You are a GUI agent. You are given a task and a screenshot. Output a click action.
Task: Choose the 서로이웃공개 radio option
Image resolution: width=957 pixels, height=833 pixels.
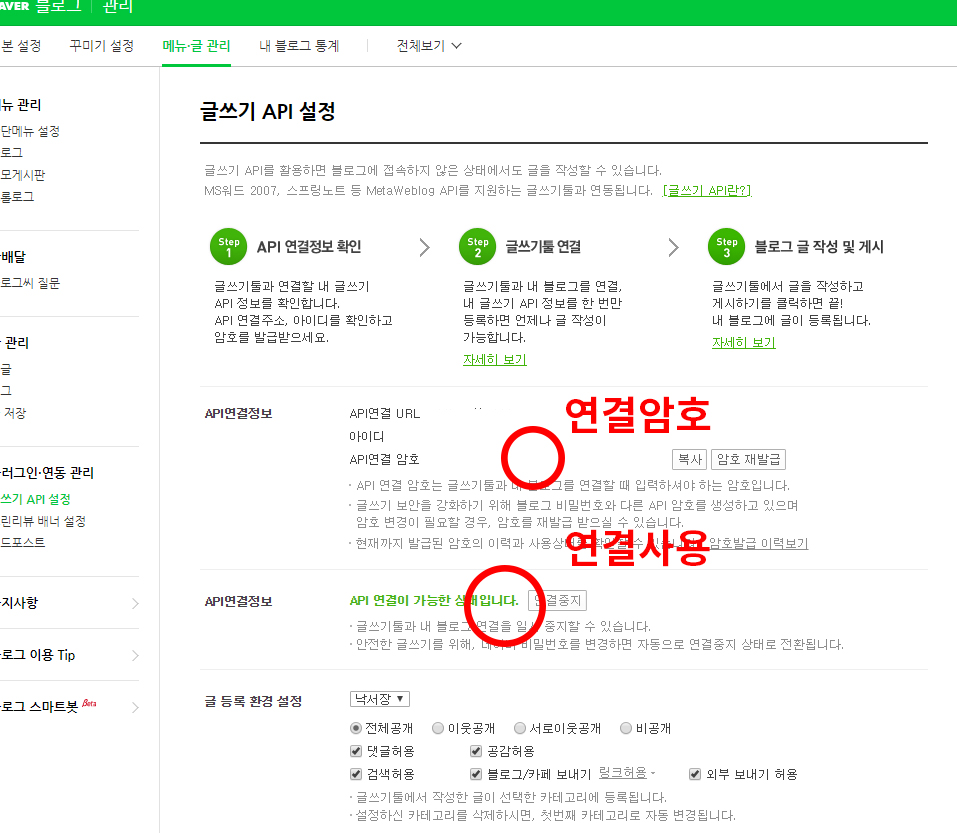coord(520,728)
